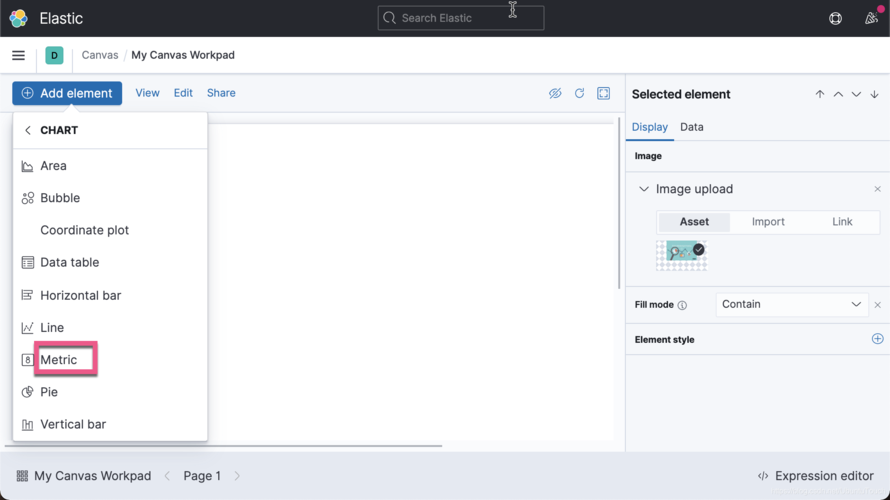Screen dimensions: 890x500
Task: Move element to front arrow
Action: (820, 94)
